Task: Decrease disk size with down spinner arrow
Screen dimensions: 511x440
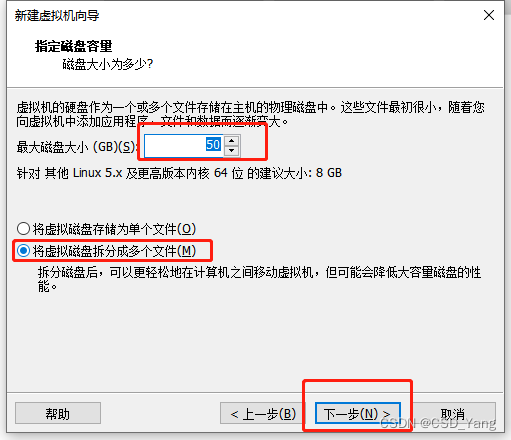Action: point(232,151)
